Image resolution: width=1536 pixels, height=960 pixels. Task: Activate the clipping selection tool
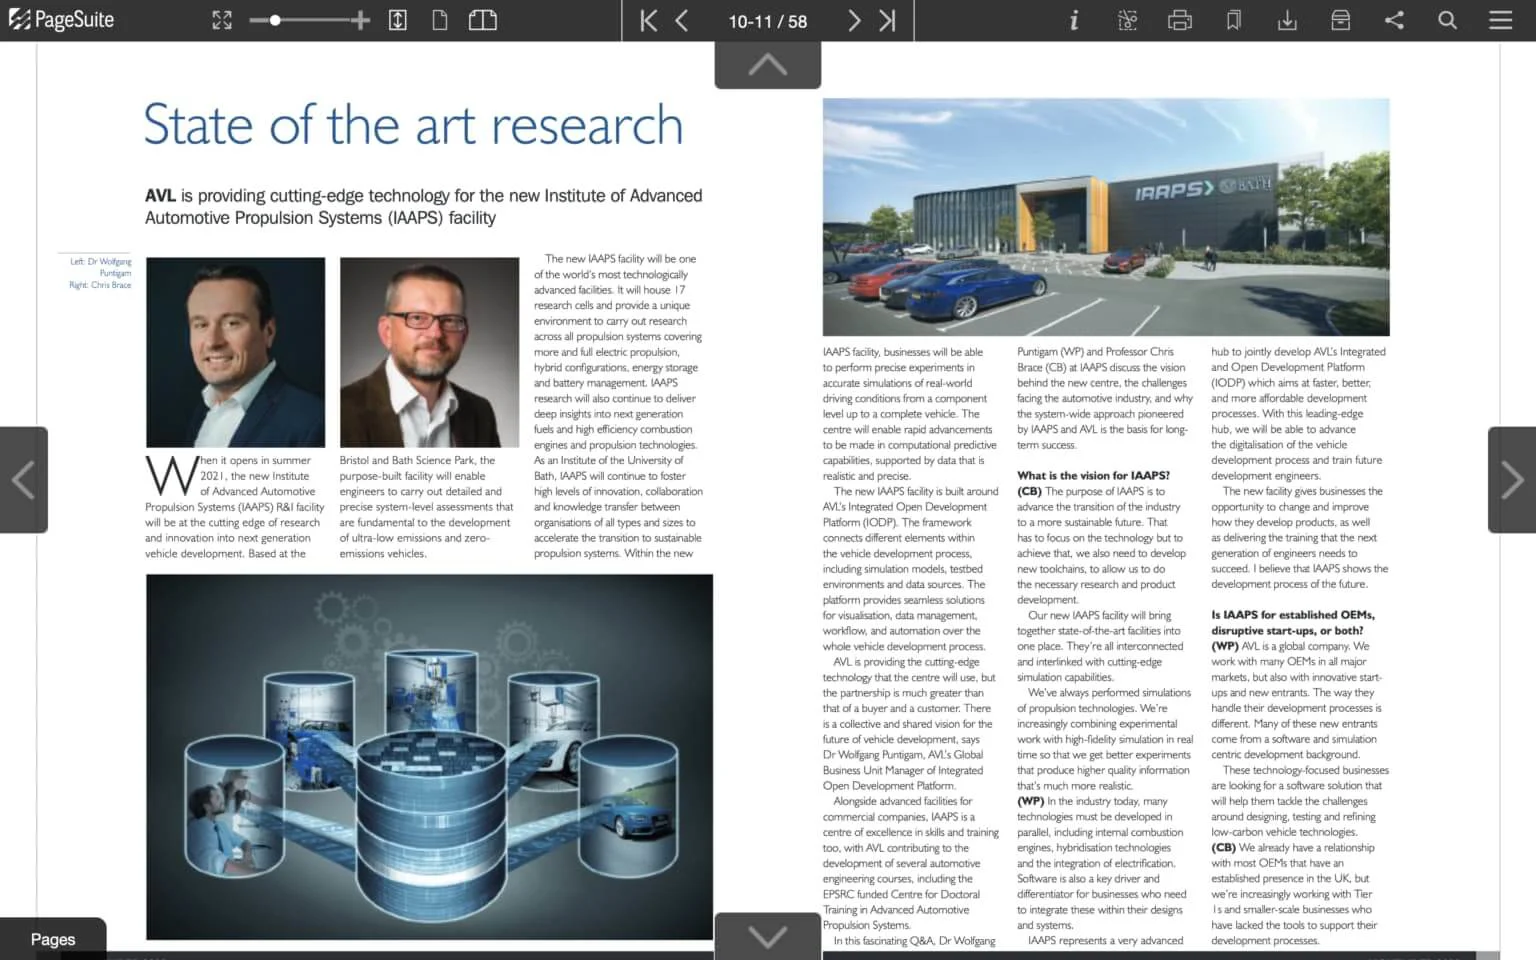coord(1127,20)
